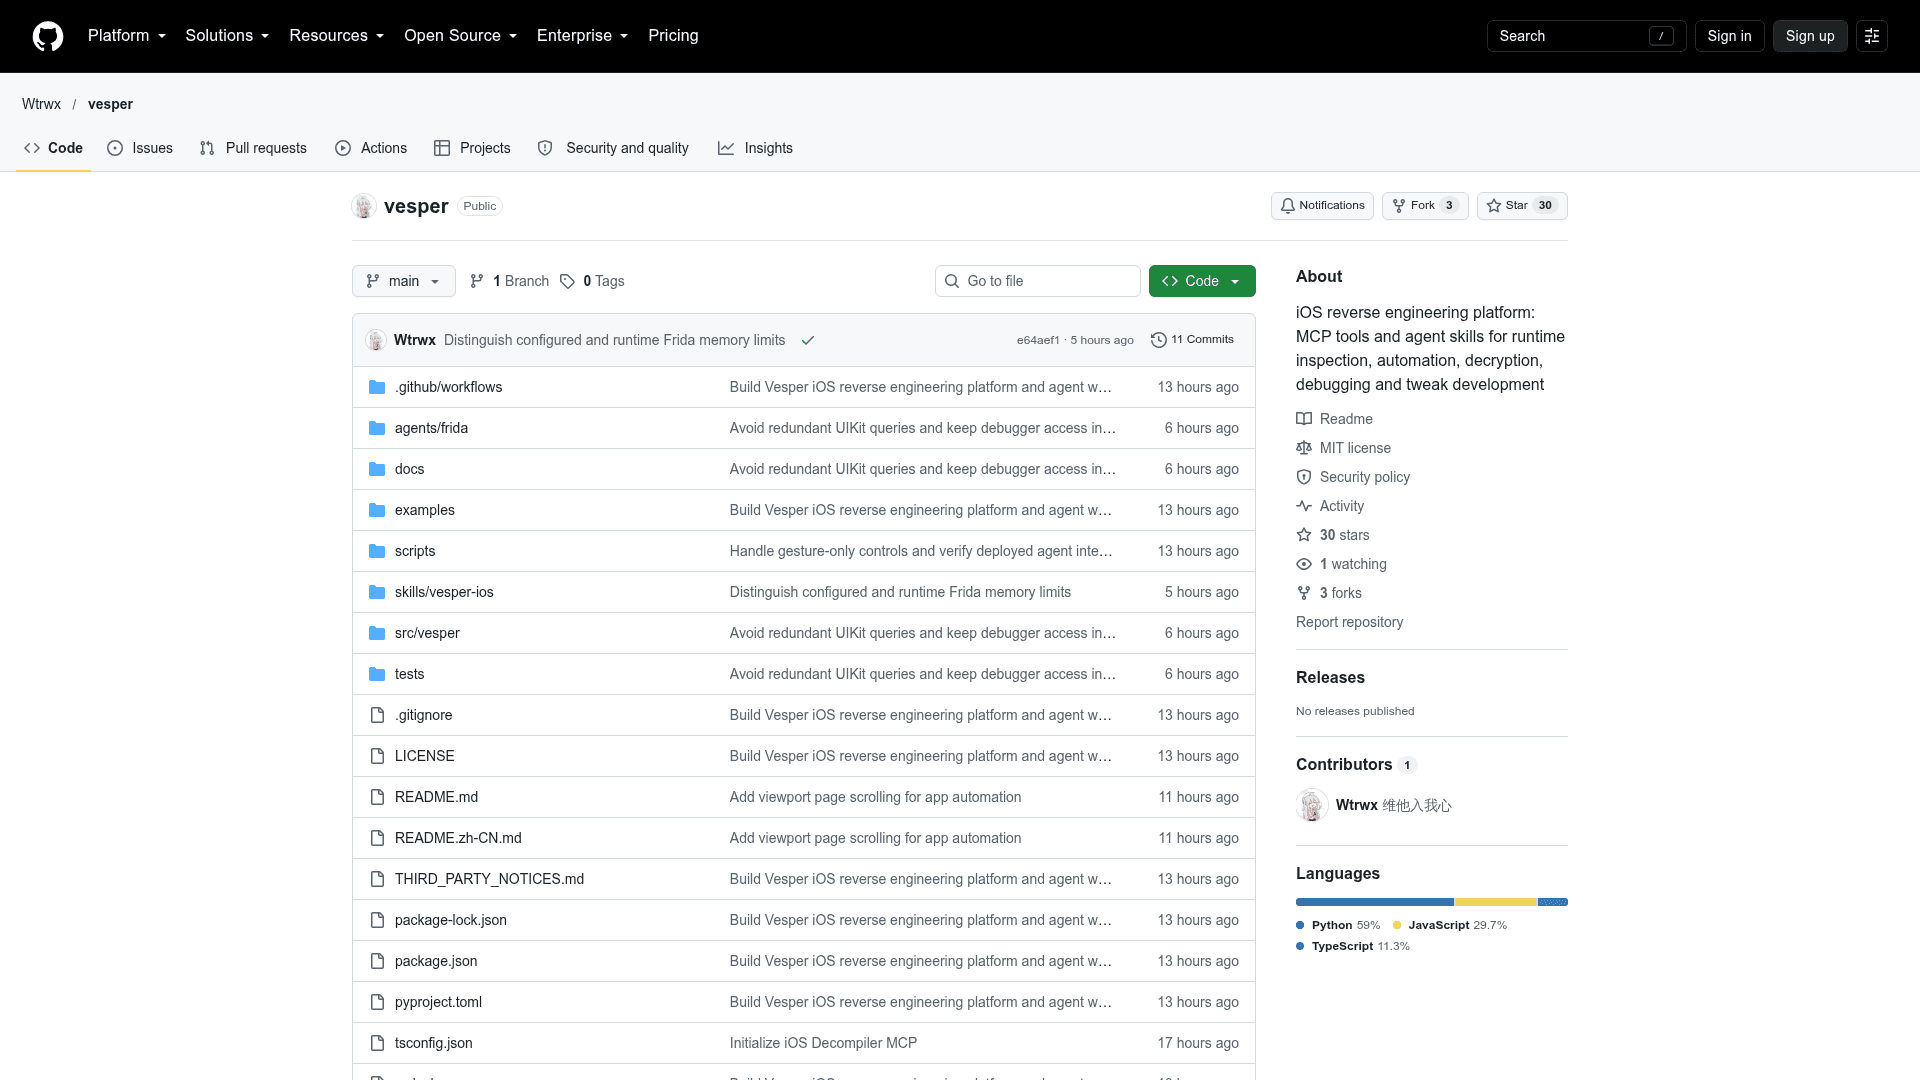Click the JavaScript segment of languages bar
This screenshot has width=1920, height=1080.
1496,902
